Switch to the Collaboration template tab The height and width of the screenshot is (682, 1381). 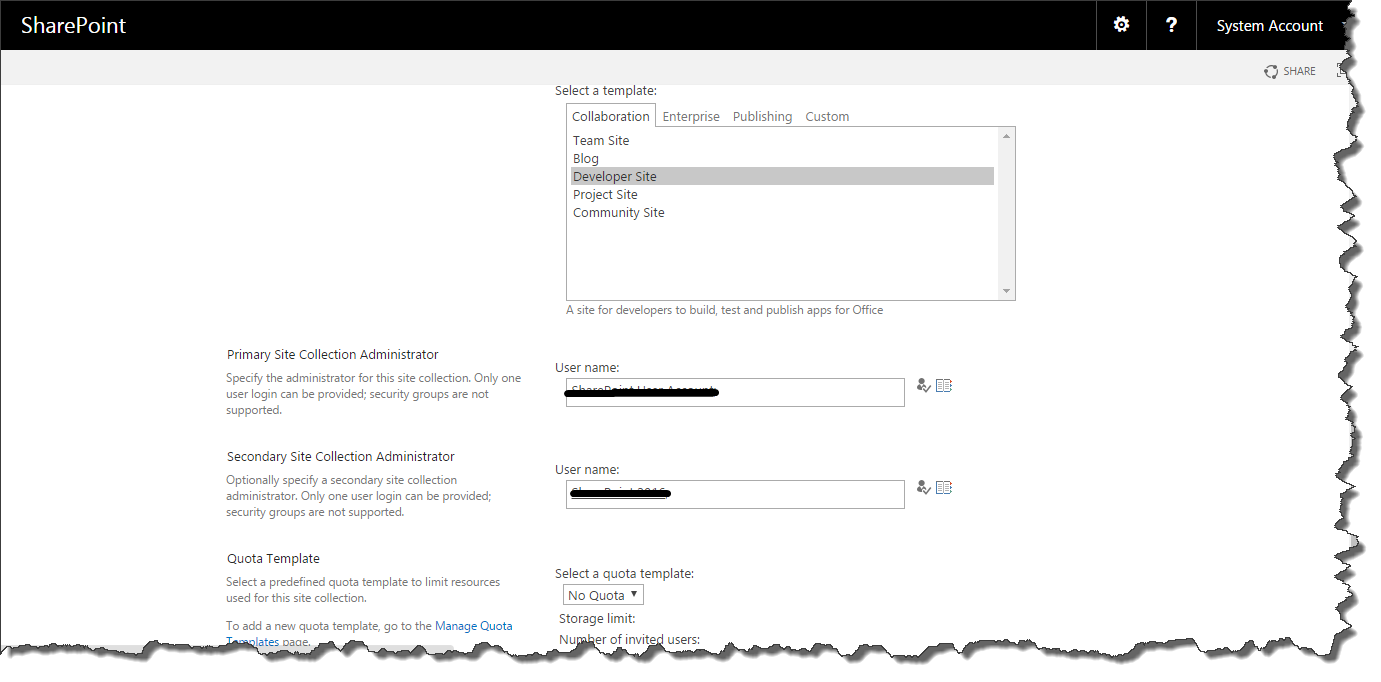point(611,116)
